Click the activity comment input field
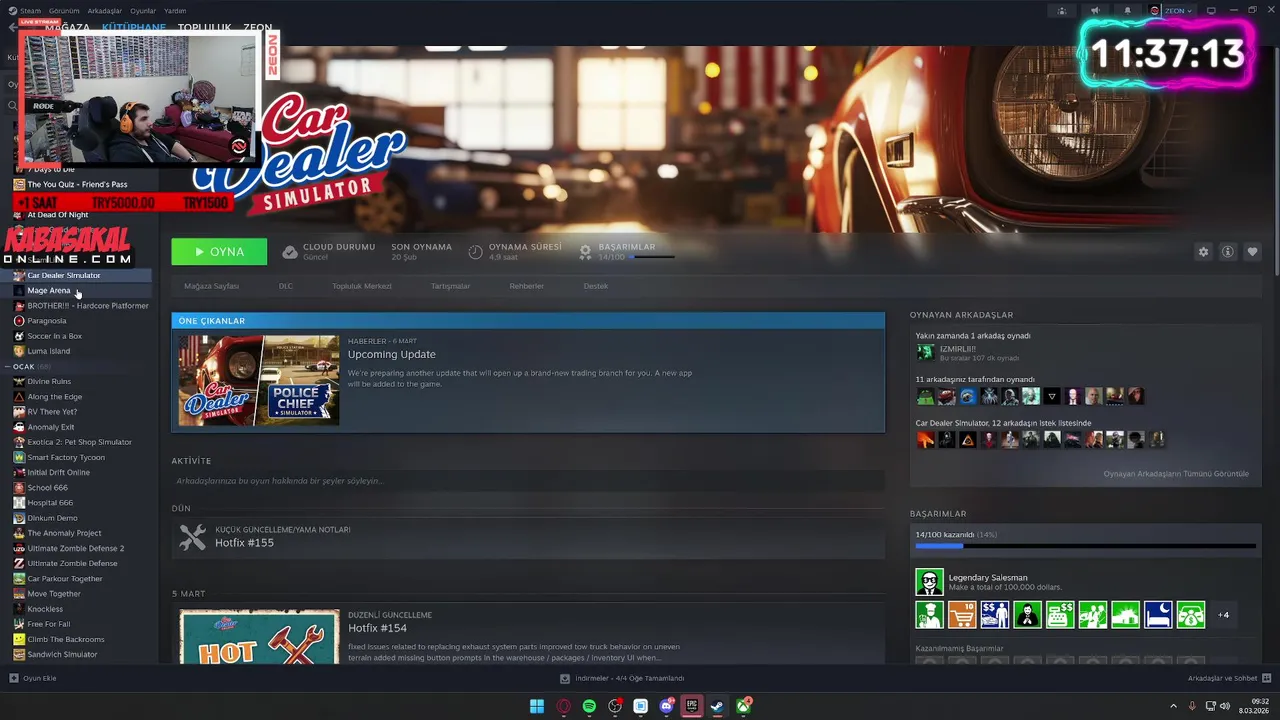The width and height of the screenshot is (1280, 720). 528,481
